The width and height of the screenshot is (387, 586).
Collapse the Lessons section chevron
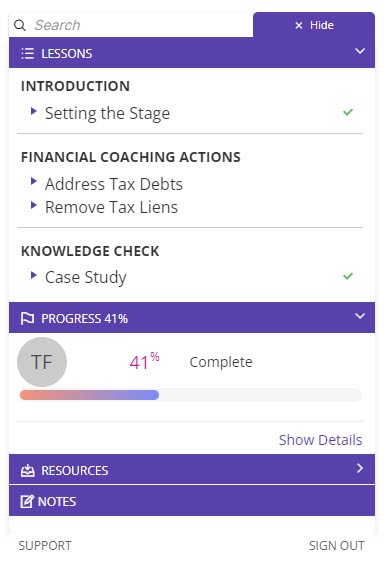click(x=360, y=51)
